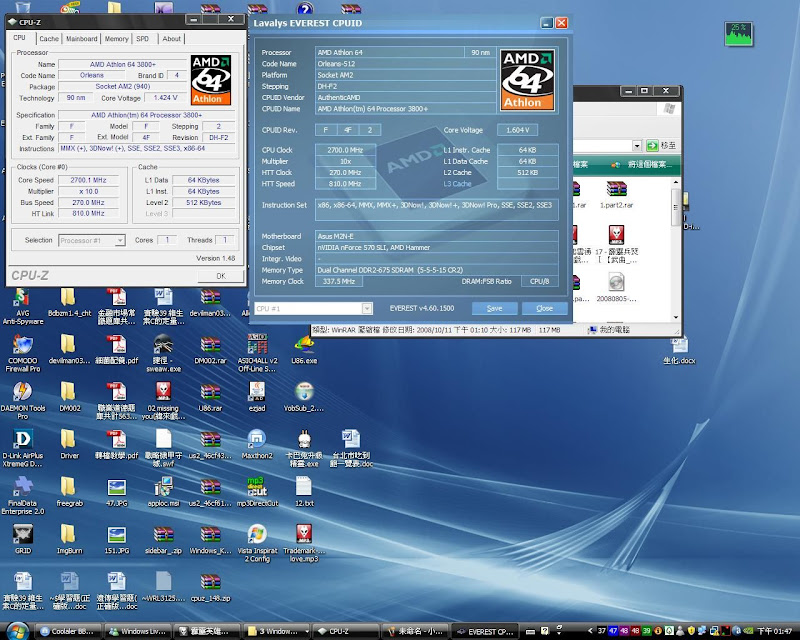
Task: Click the taskbar clock
Action: (774, 631)
